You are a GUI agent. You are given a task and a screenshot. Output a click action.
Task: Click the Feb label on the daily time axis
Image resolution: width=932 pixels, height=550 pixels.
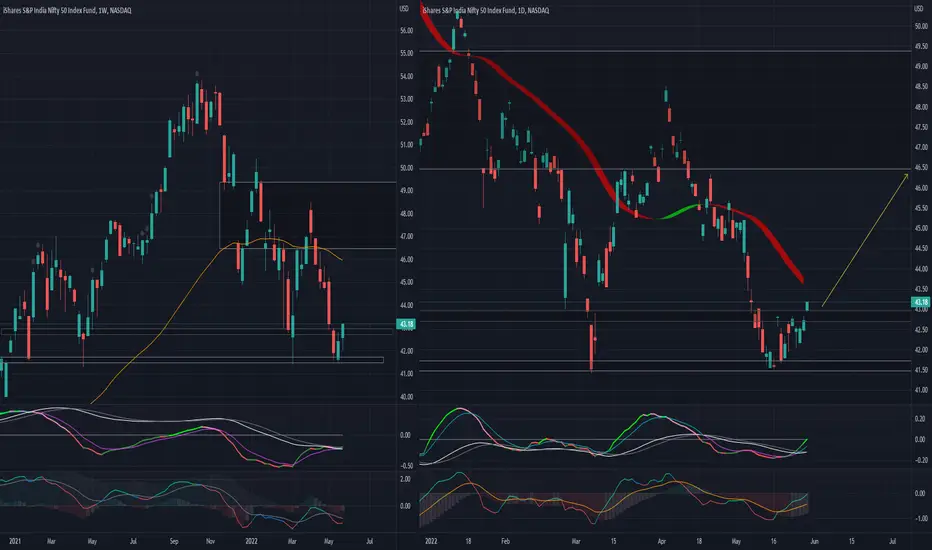point(505,541)
